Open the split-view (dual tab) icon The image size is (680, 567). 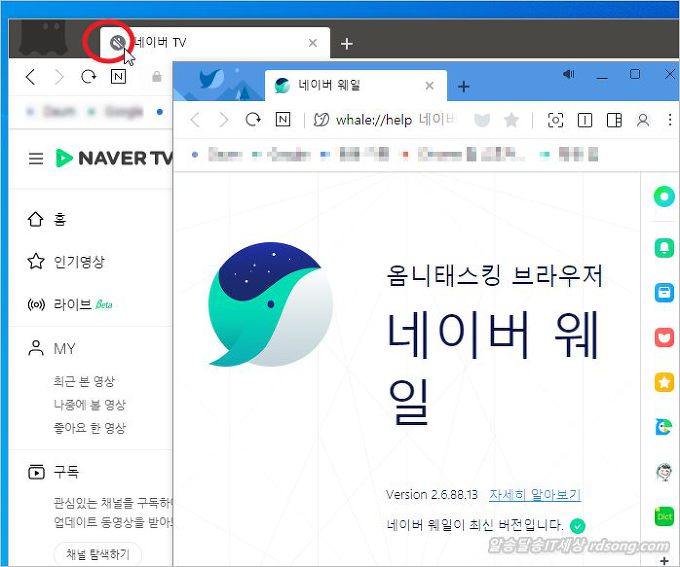(x=585, y=120)
